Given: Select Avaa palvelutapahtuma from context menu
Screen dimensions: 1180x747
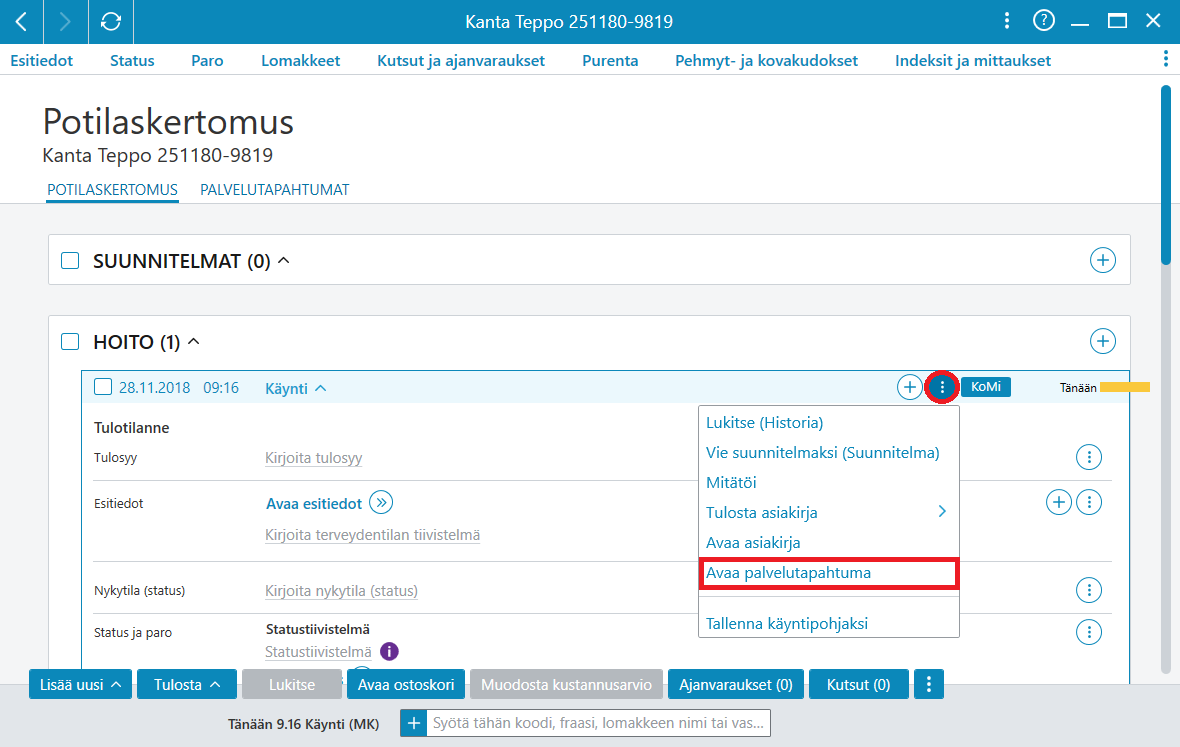Looking at the screenshot, I should 828,573.
